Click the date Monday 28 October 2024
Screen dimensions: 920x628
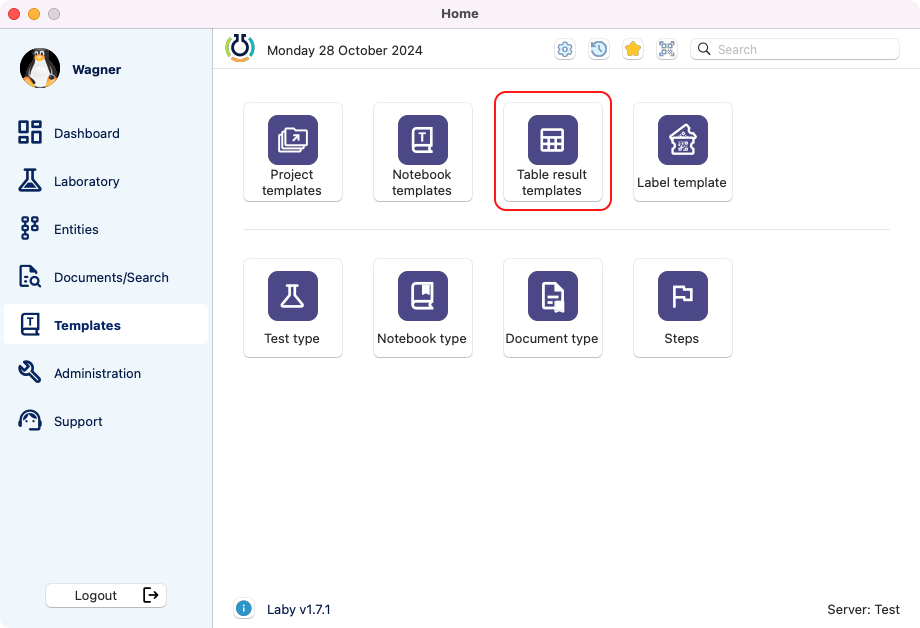344,50
